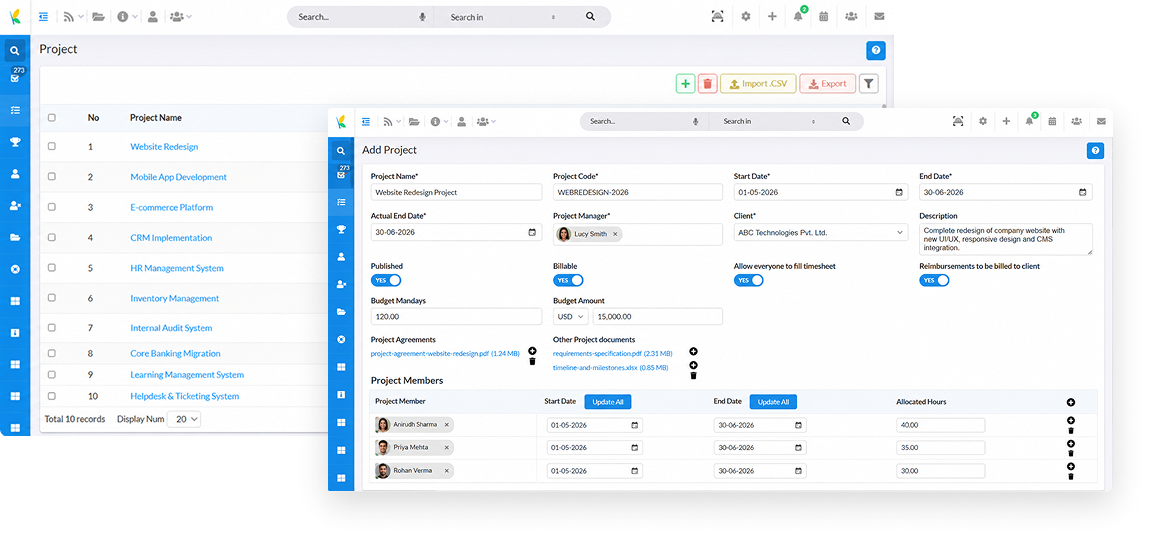The width and height of the screenshot is (1149, 540).
Task: Click magnifier icon in Add Project search bar
Action: (x=846, y=121)
